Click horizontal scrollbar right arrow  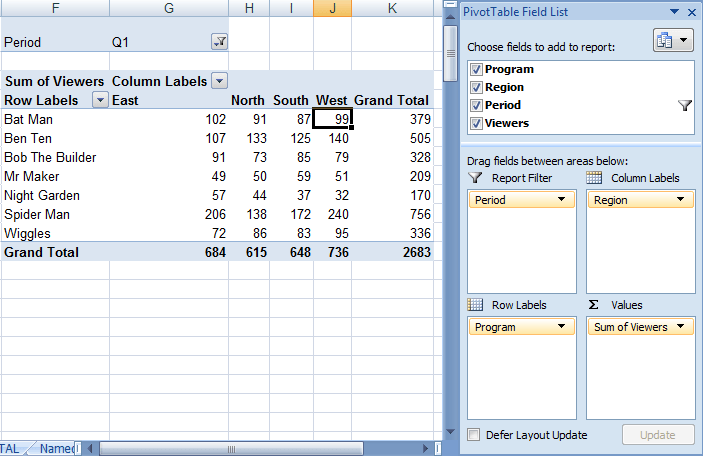click(425, 448)
